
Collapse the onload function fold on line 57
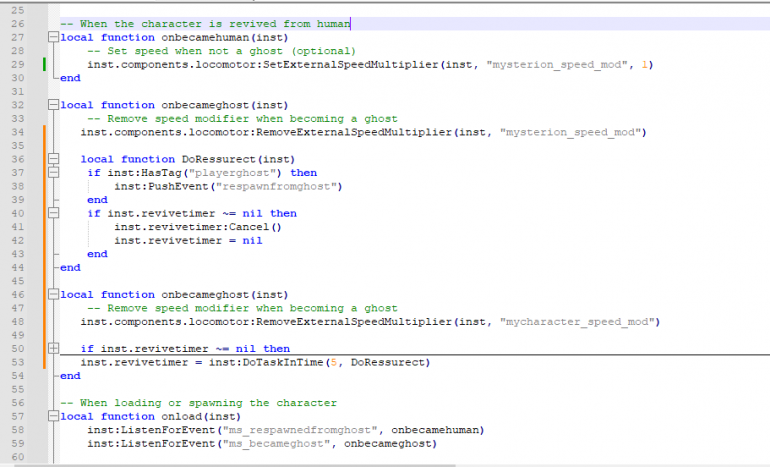click(52, 417)
